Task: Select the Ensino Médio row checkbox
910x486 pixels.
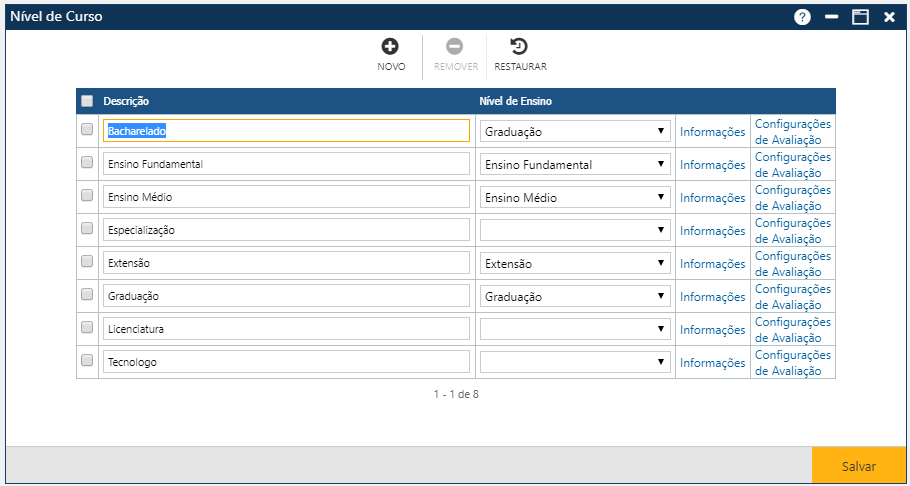Action: tap(87, 196)
